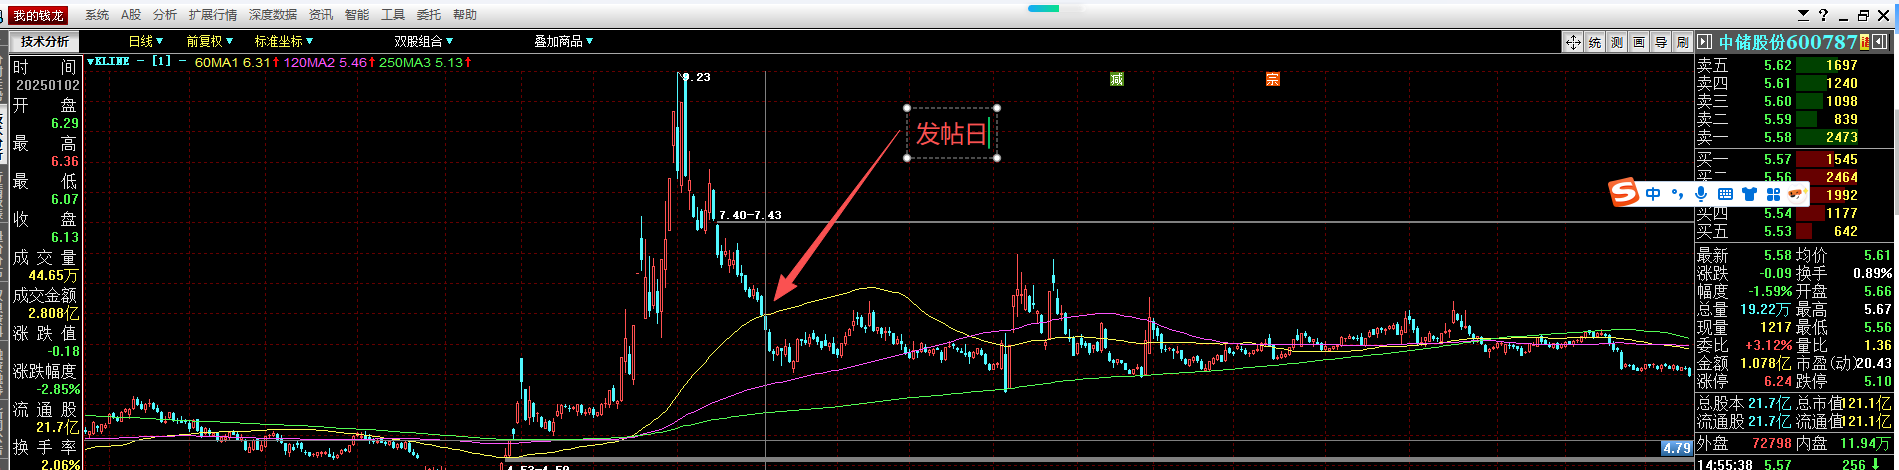The width and height of the screenshot is (1899, 470).
Task: Click the 测 measure toolbar button
Action: coord(1617,42)
